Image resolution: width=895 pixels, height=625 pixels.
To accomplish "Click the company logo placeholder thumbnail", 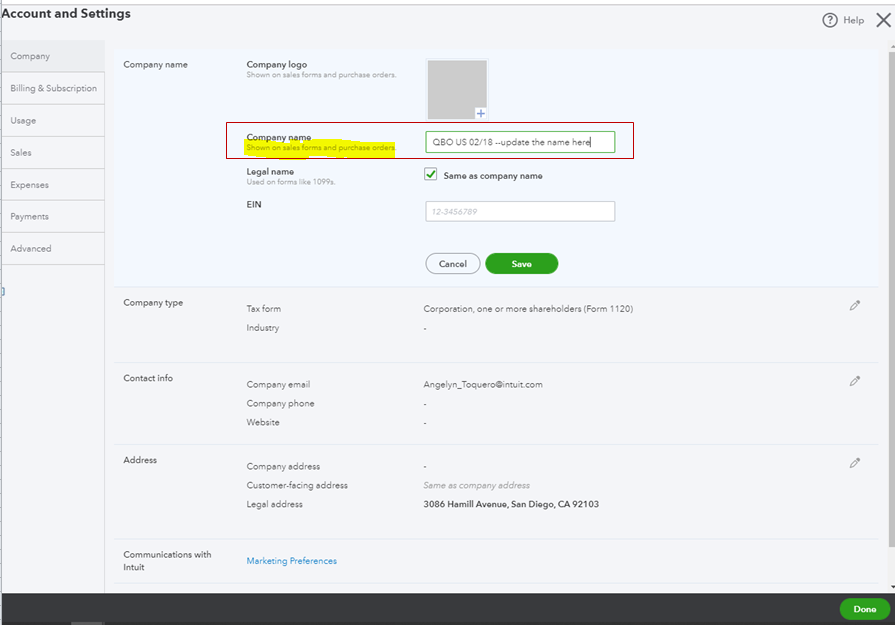I will (x=457, y=89).
